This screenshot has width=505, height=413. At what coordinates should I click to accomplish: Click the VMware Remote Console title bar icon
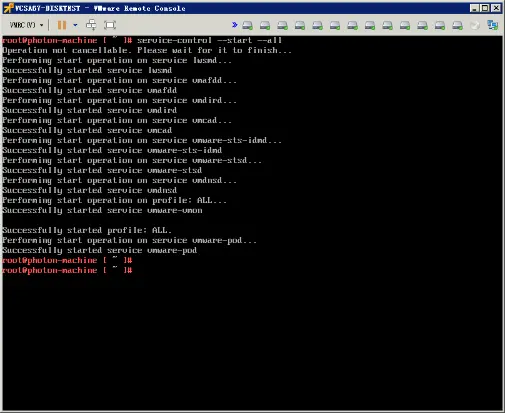click(8, 8)
